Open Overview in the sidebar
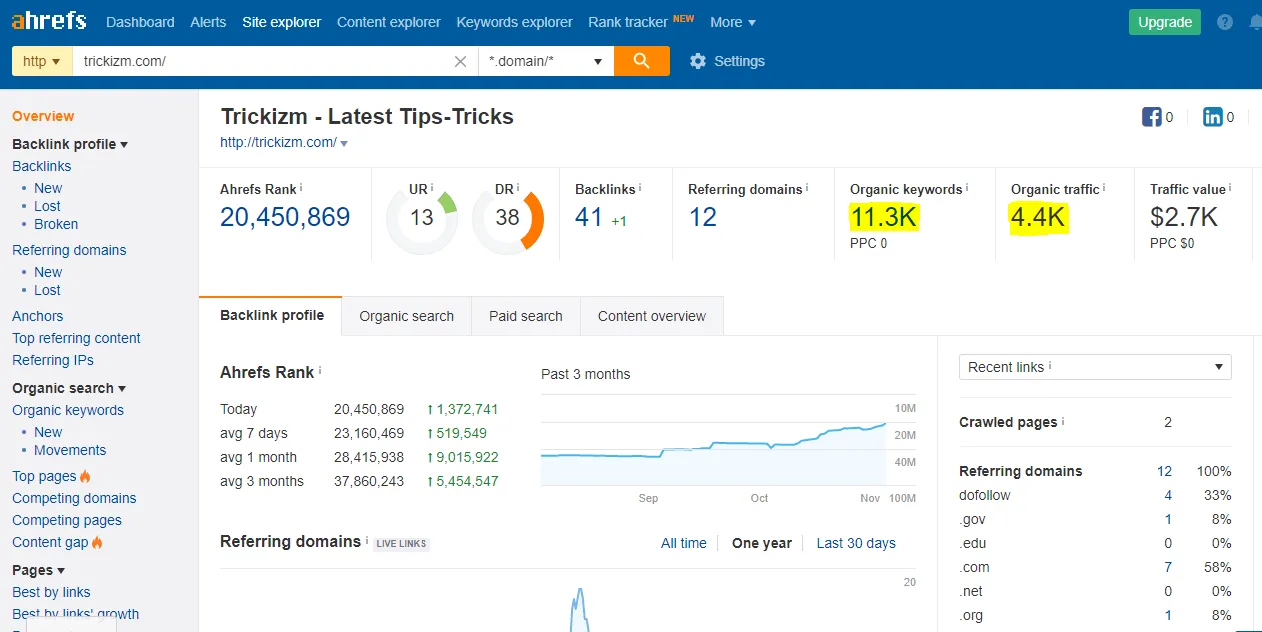Screen dimensions: 1262x632 pos(43,116)
